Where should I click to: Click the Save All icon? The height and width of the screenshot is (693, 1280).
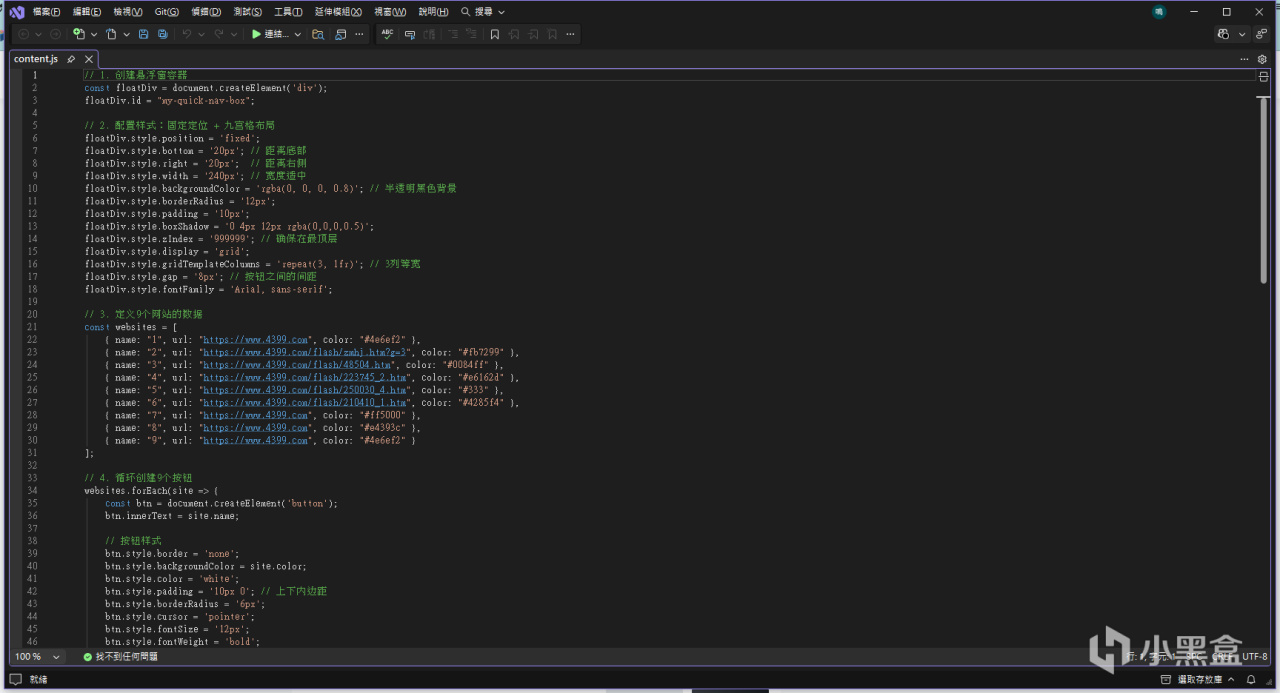click(162, 34)
